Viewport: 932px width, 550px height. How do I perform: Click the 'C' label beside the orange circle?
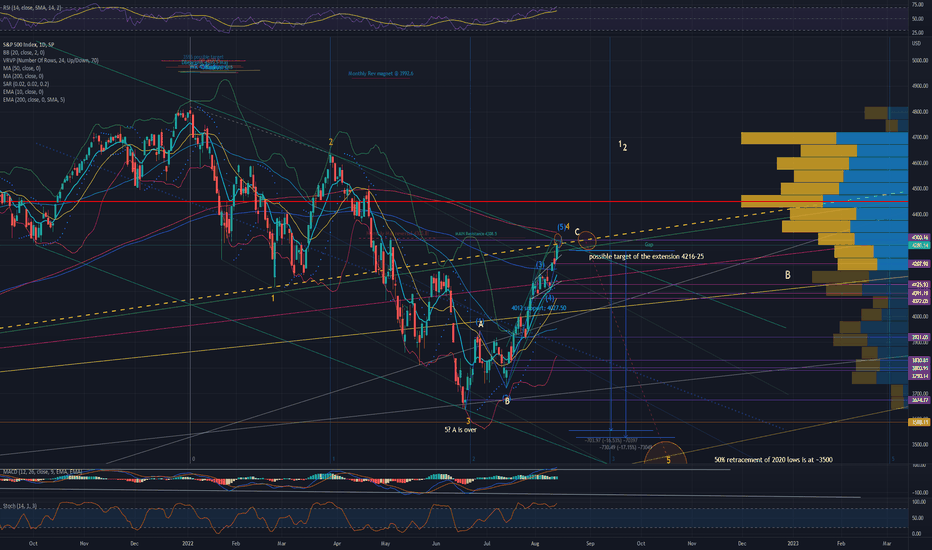tap(577, 232)
